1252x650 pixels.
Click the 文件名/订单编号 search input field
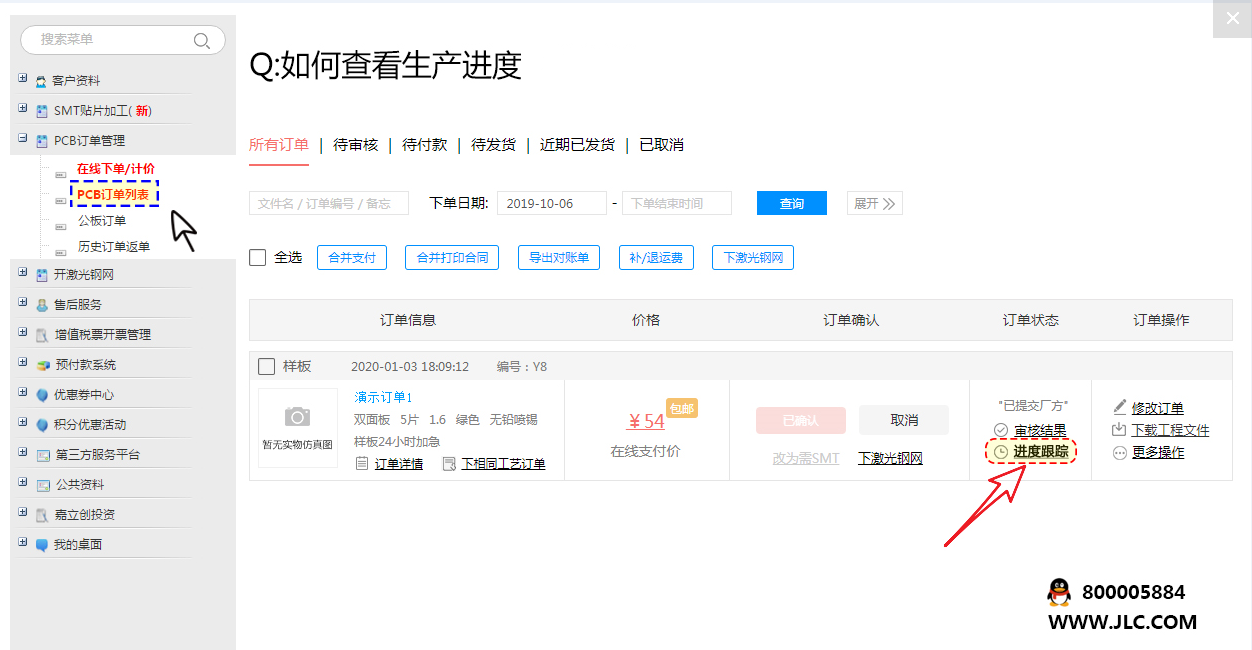click(328, 203)
